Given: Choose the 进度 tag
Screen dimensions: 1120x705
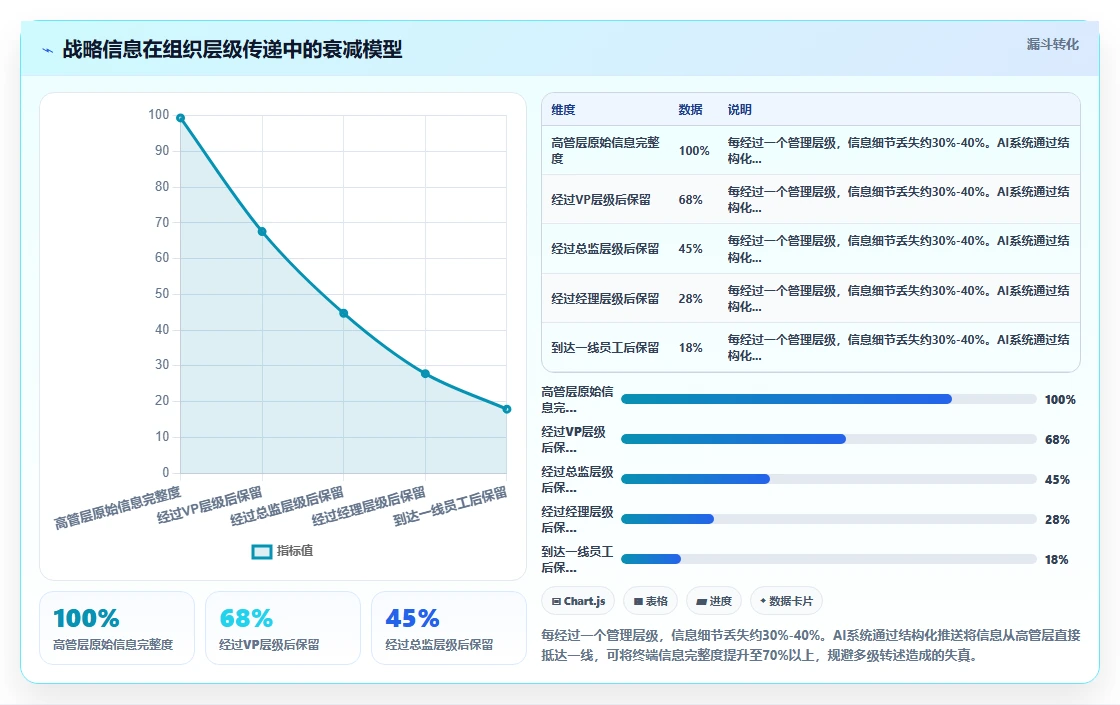Looking at the screenshot, I should point(714,601).
